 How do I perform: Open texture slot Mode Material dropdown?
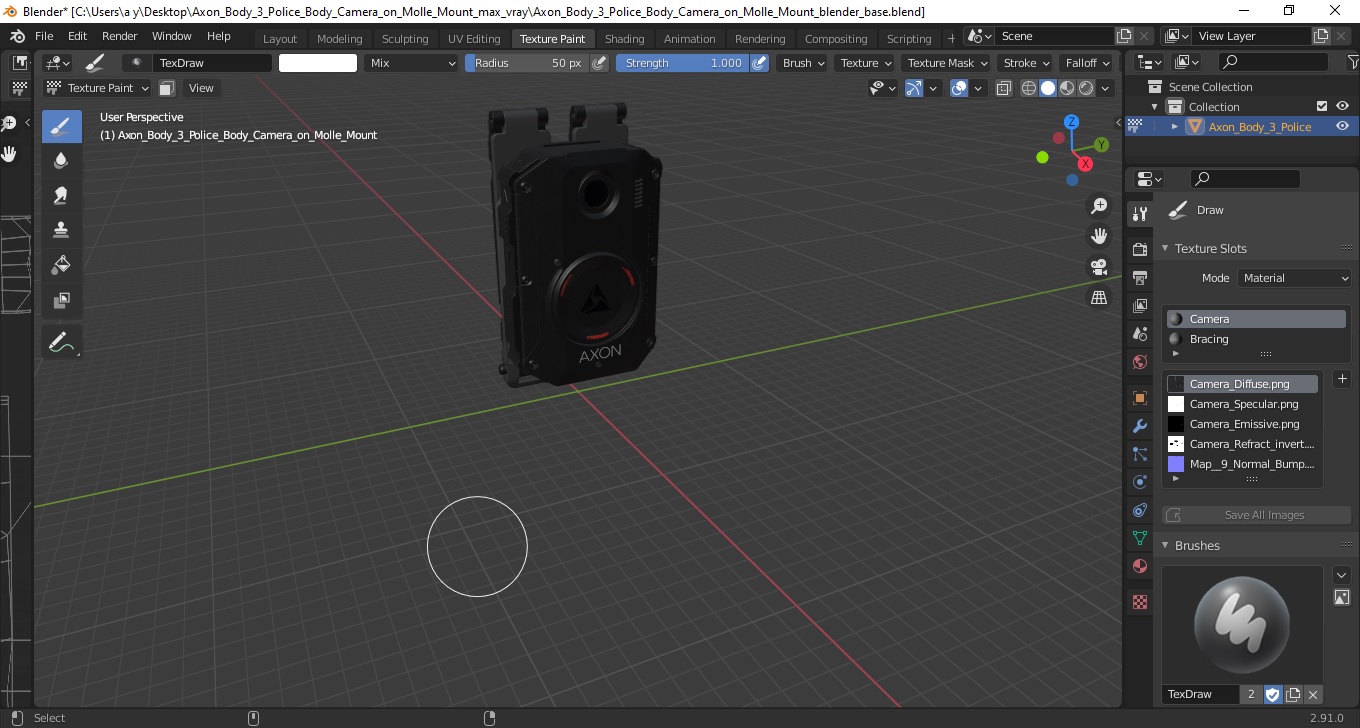pos(1295,278)
